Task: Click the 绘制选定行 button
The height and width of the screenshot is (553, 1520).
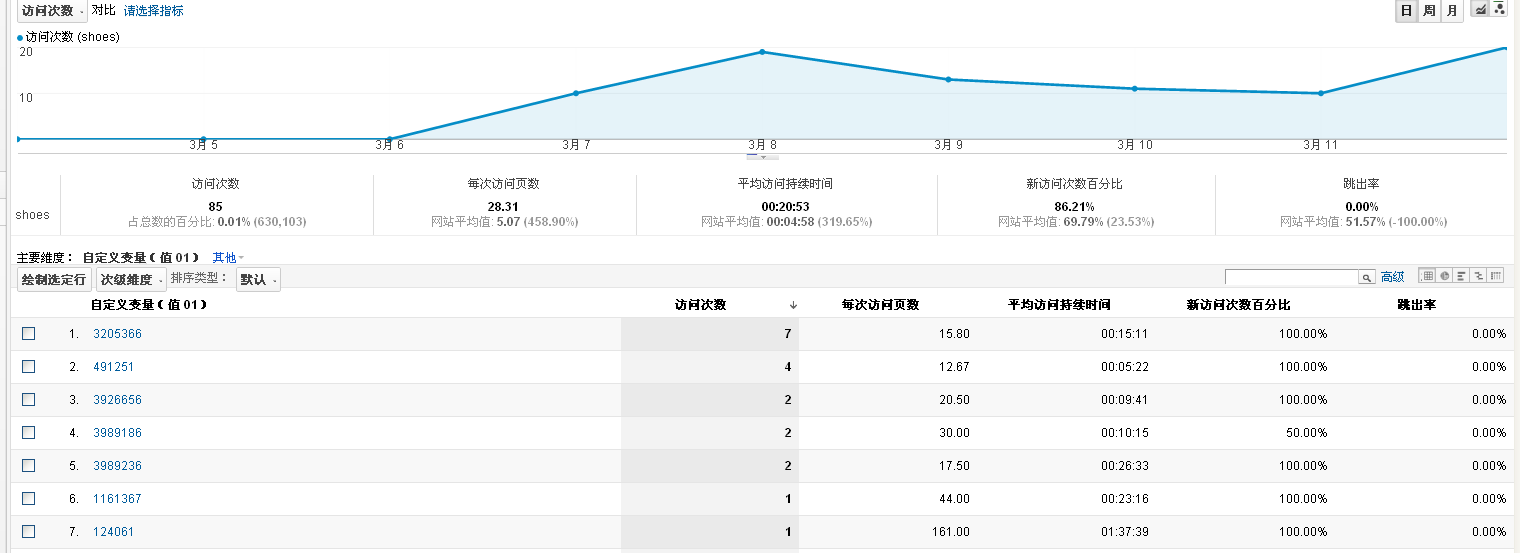Action: pos(54,280)
